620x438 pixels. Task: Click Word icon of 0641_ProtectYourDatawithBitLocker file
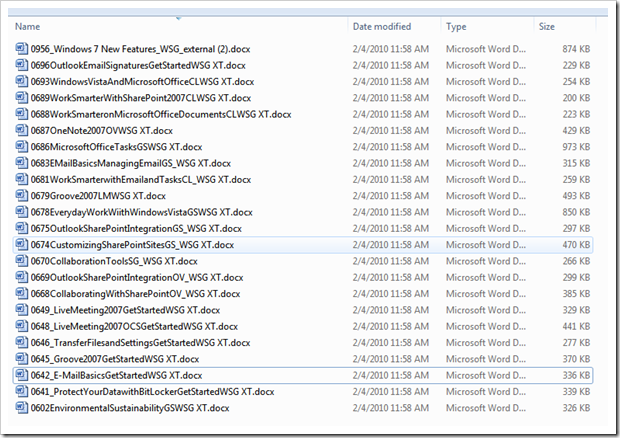(21, 391)
